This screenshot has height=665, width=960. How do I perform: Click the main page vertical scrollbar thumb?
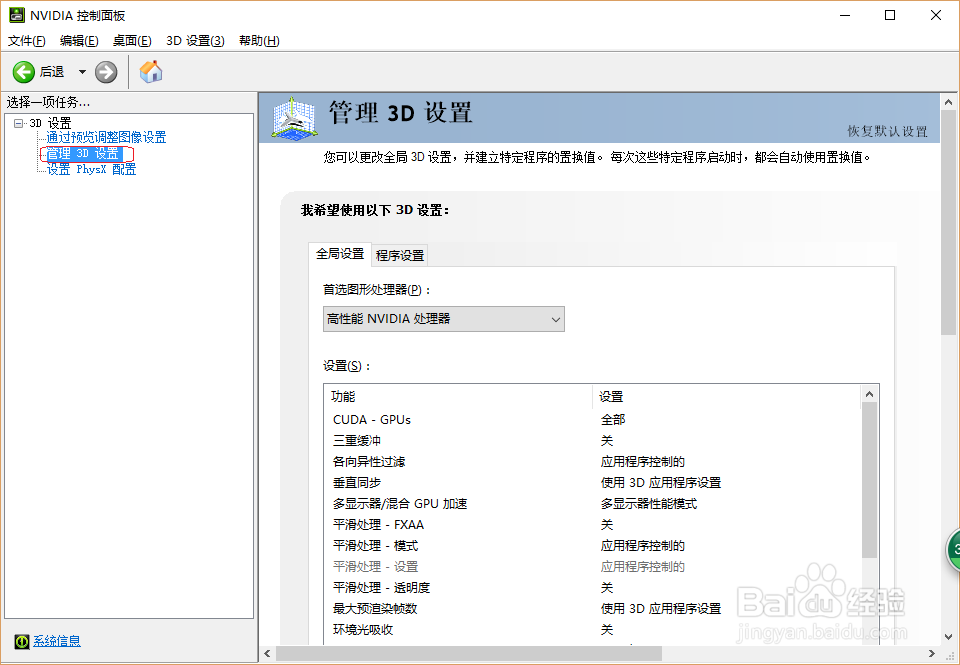click(x=948, y=223)
